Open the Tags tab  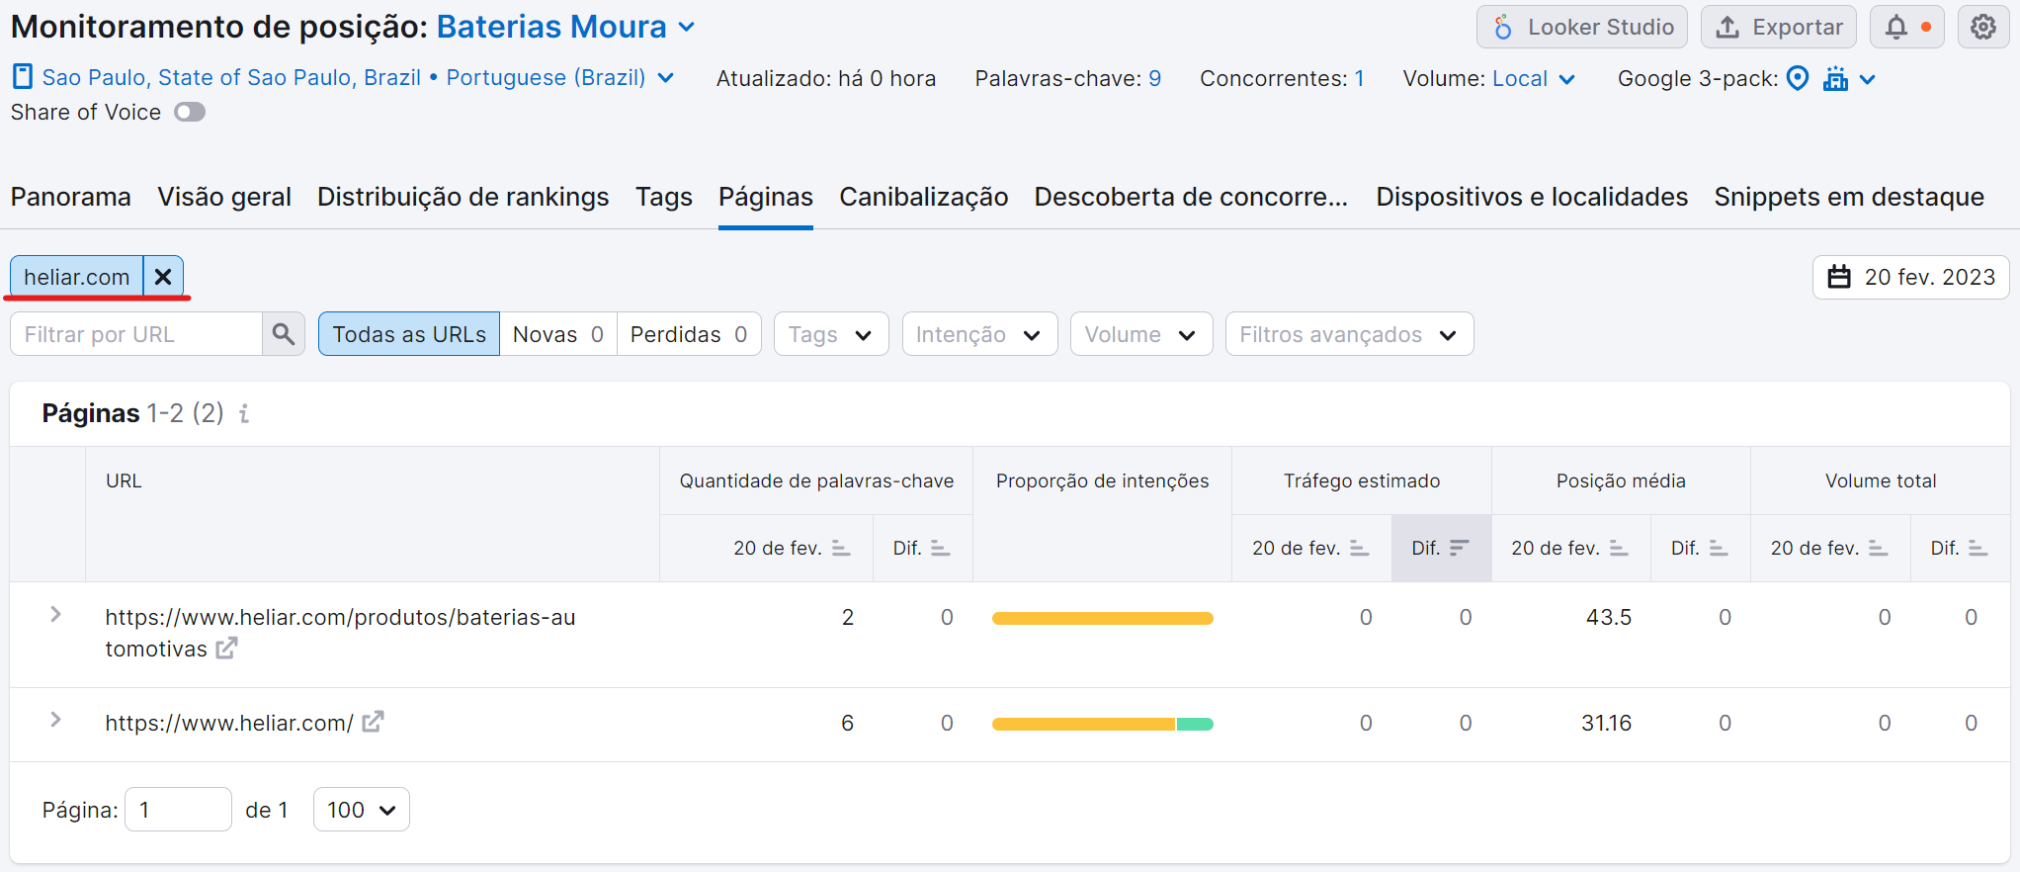click(664, 197)
